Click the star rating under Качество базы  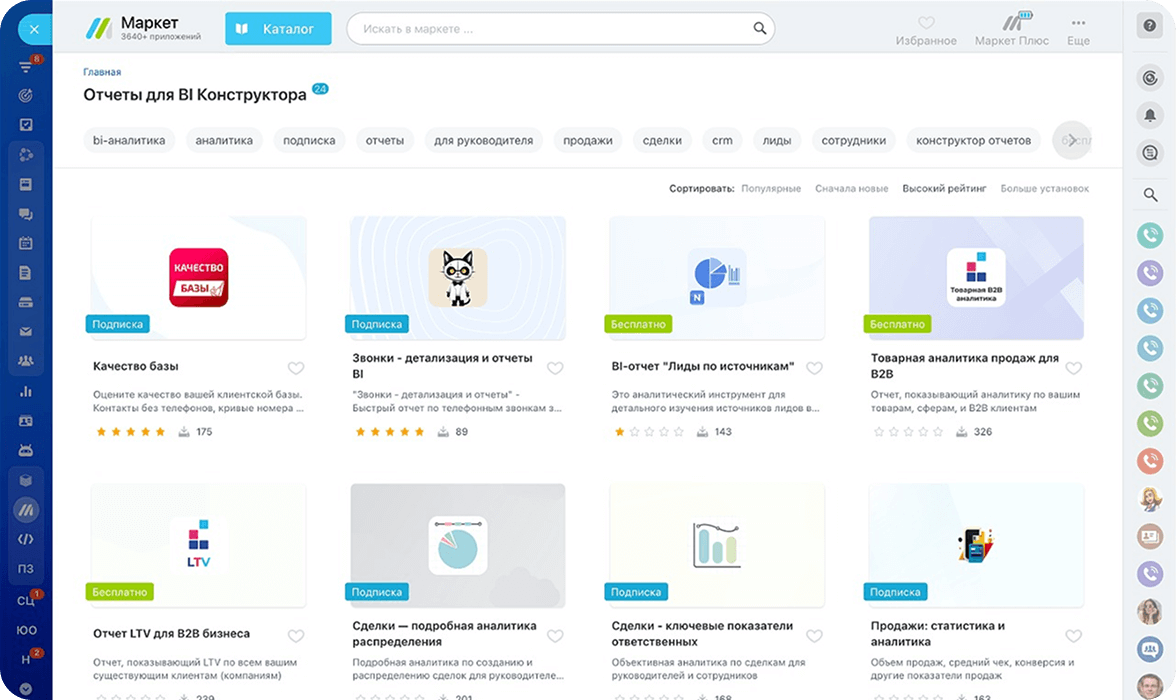point(131,432)
